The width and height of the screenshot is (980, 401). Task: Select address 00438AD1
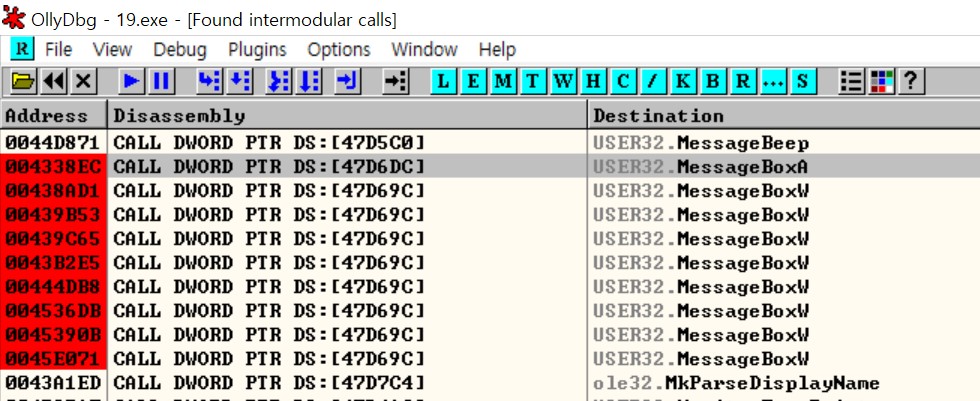(53, 191)
